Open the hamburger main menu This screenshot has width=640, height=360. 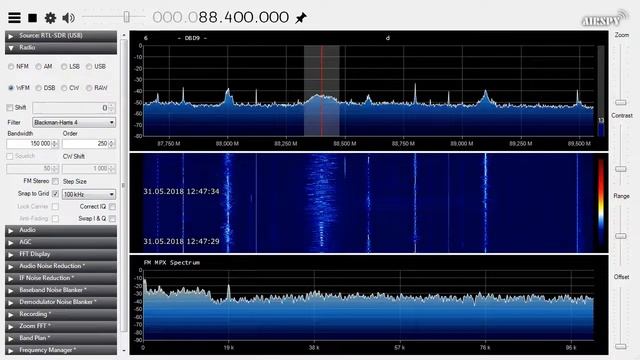14,18
